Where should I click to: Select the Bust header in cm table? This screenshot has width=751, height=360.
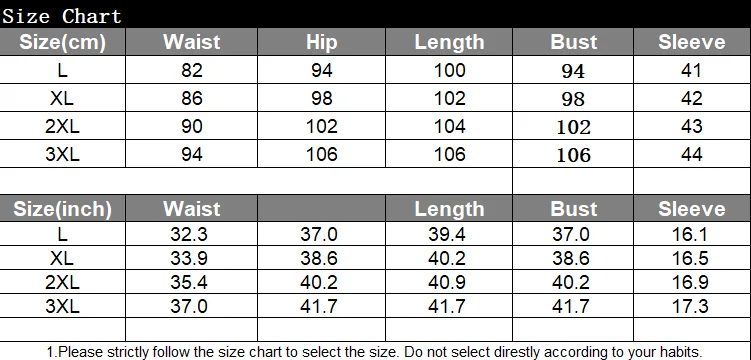point(573,42)
